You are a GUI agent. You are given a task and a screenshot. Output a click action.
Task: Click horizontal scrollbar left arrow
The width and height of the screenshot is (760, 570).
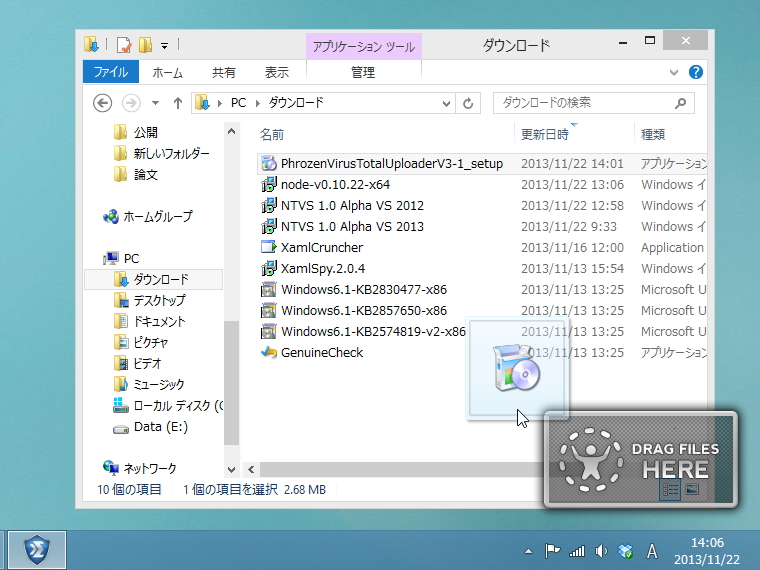pos(251,469)
